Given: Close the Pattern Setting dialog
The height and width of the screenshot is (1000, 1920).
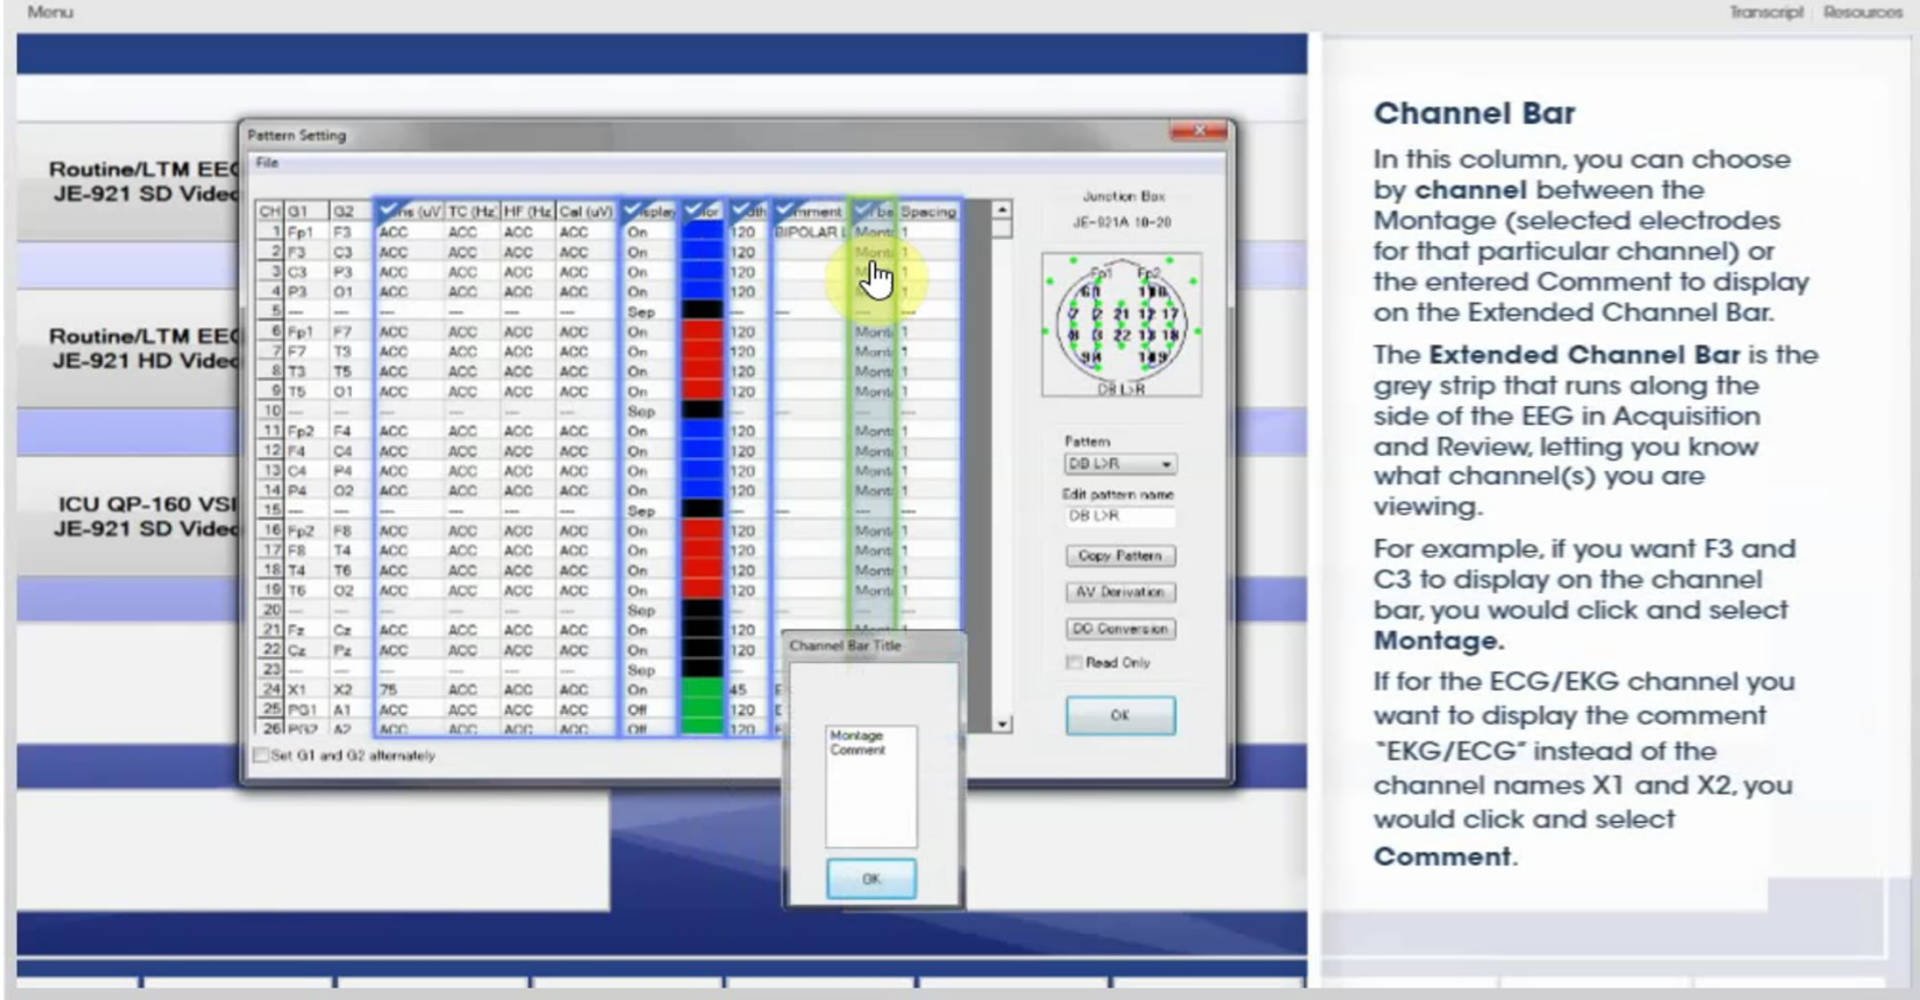Looking at the screenshot, I should (1199, 131).
